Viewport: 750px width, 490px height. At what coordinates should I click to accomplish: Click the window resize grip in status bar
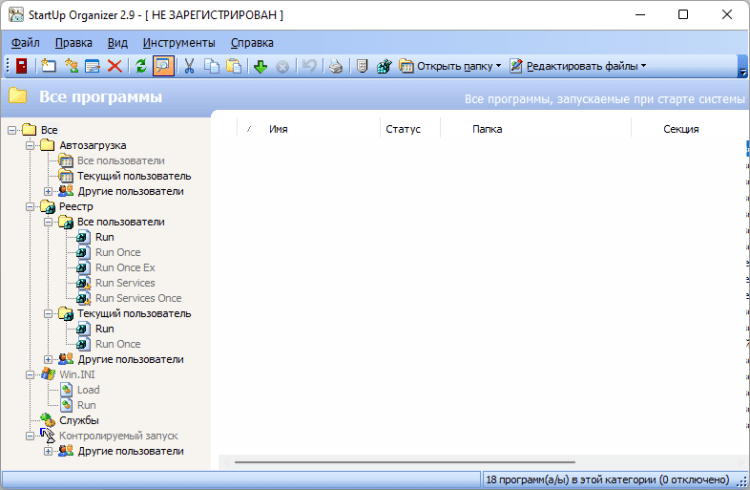(742, 482)
